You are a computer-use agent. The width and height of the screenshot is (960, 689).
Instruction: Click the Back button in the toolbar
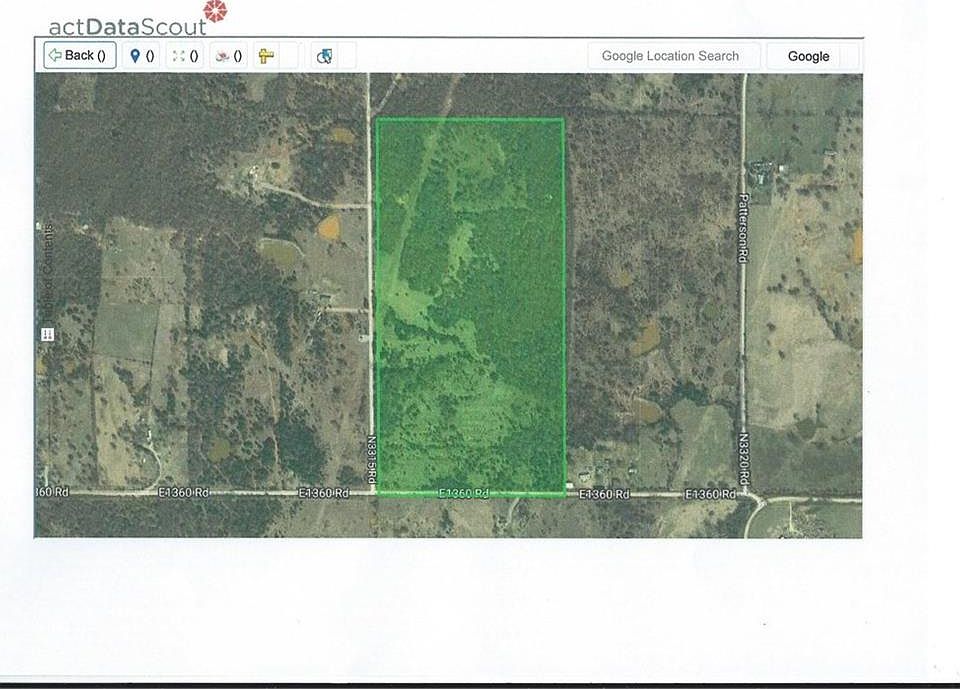pos(81,56)
